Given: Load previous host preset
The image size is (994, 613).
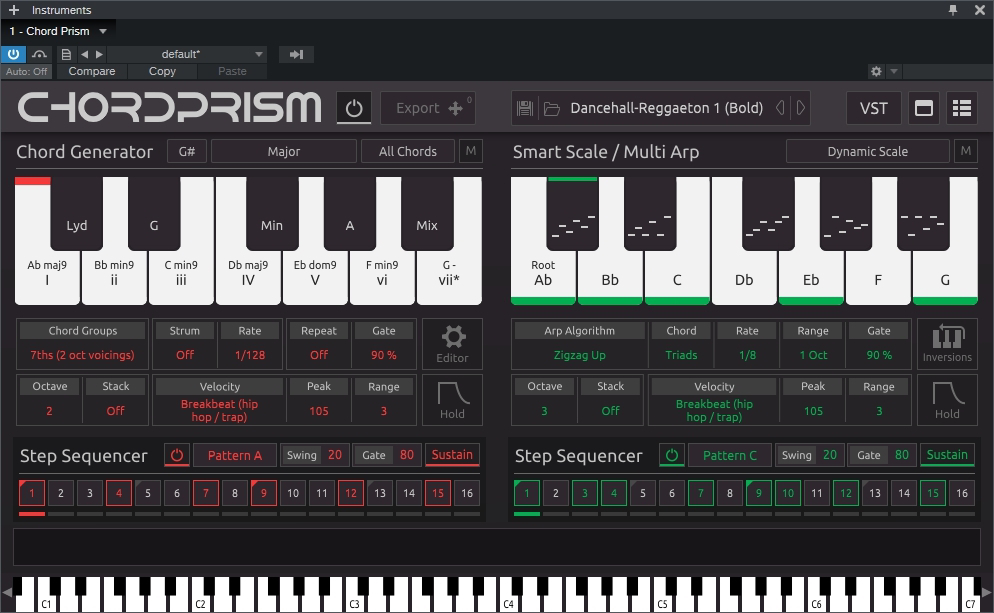Looking at the screenshot, I should pyautogui.click(x=84, y=55).
